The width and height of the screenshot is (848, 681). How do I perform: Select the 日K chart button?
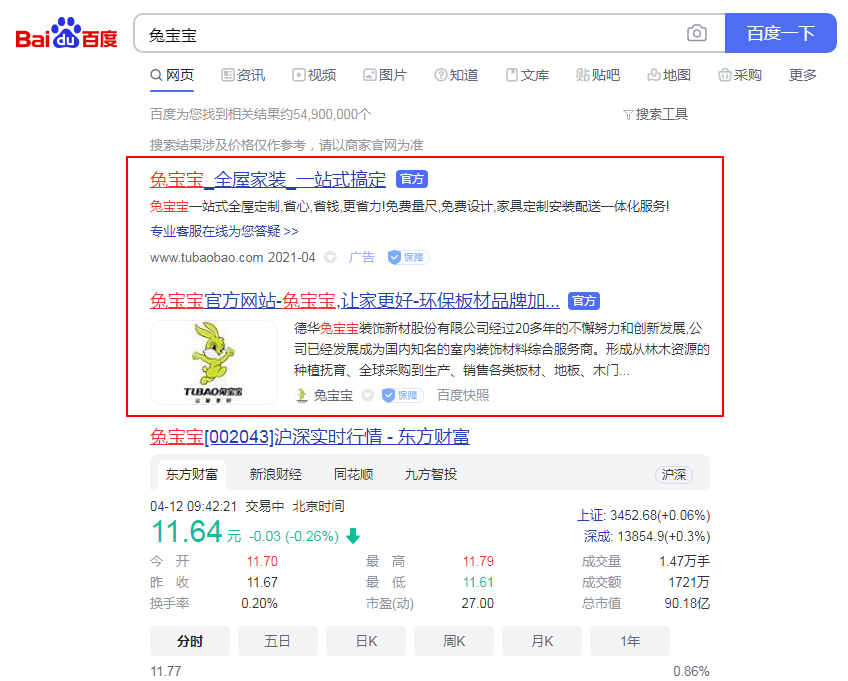(366, 641)
